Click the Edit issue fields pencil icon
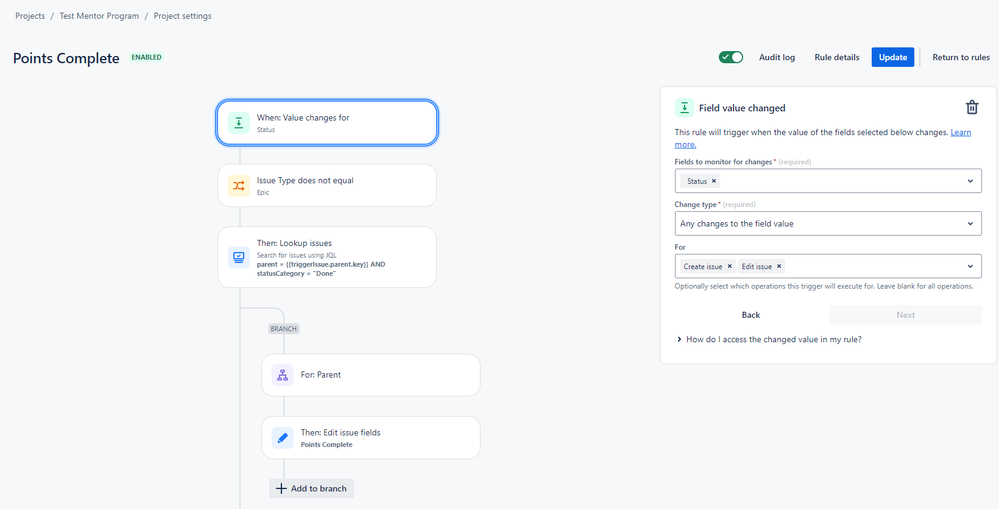Viewport: 999px width, 509px height. point(282,438)
